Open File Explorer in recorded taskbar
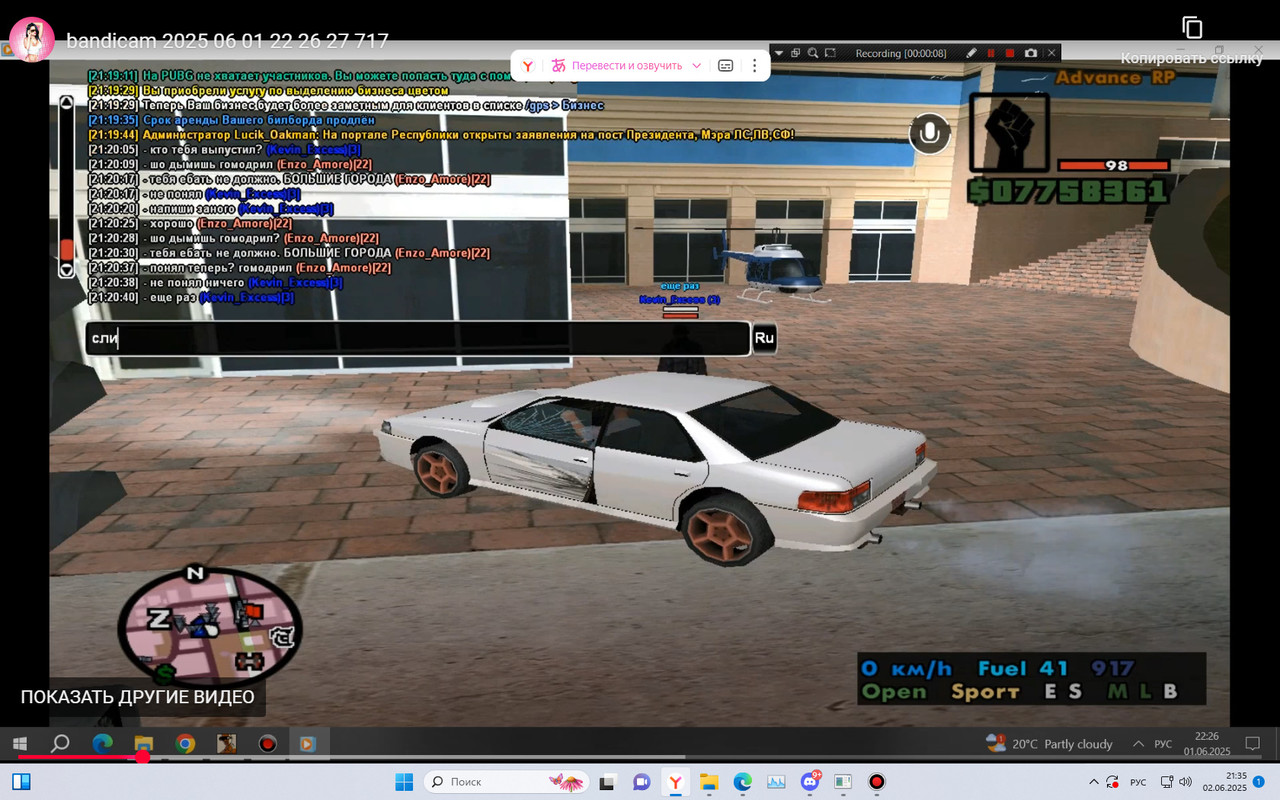 (x=143, y=744)
